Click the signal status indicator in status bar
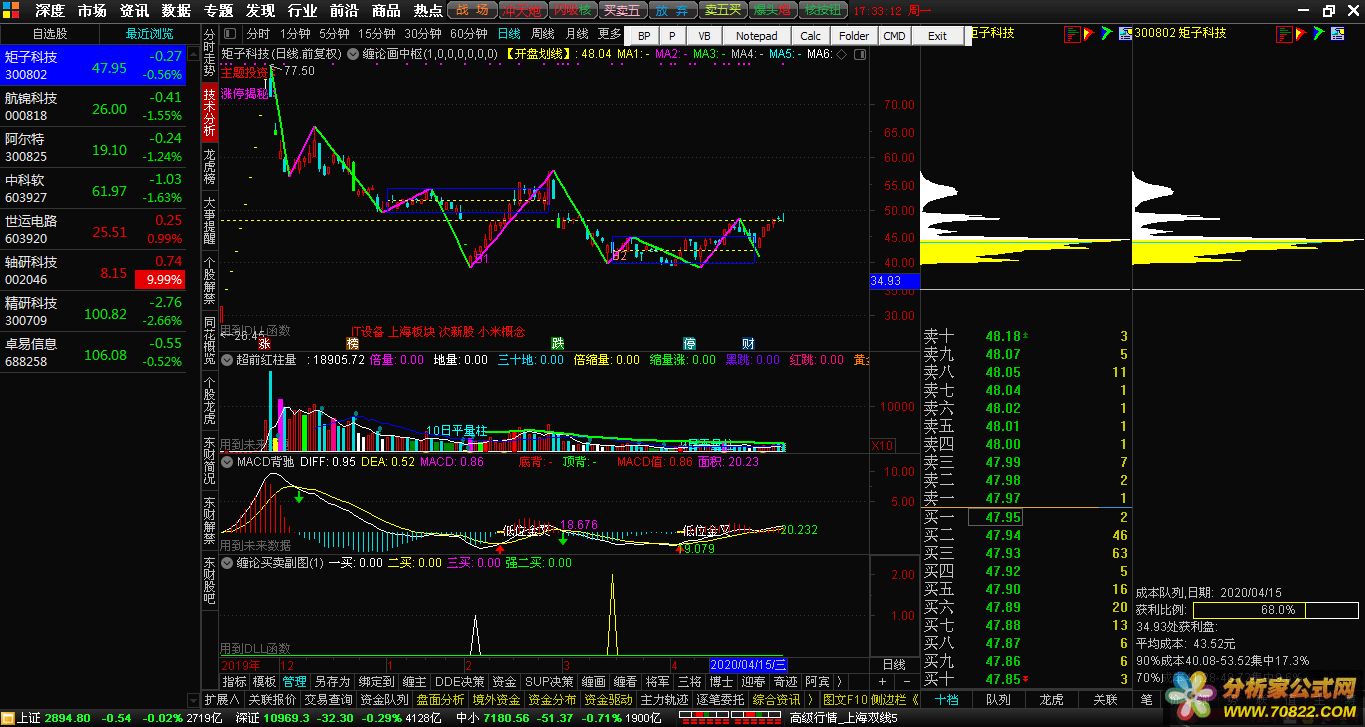 (729, 718)
